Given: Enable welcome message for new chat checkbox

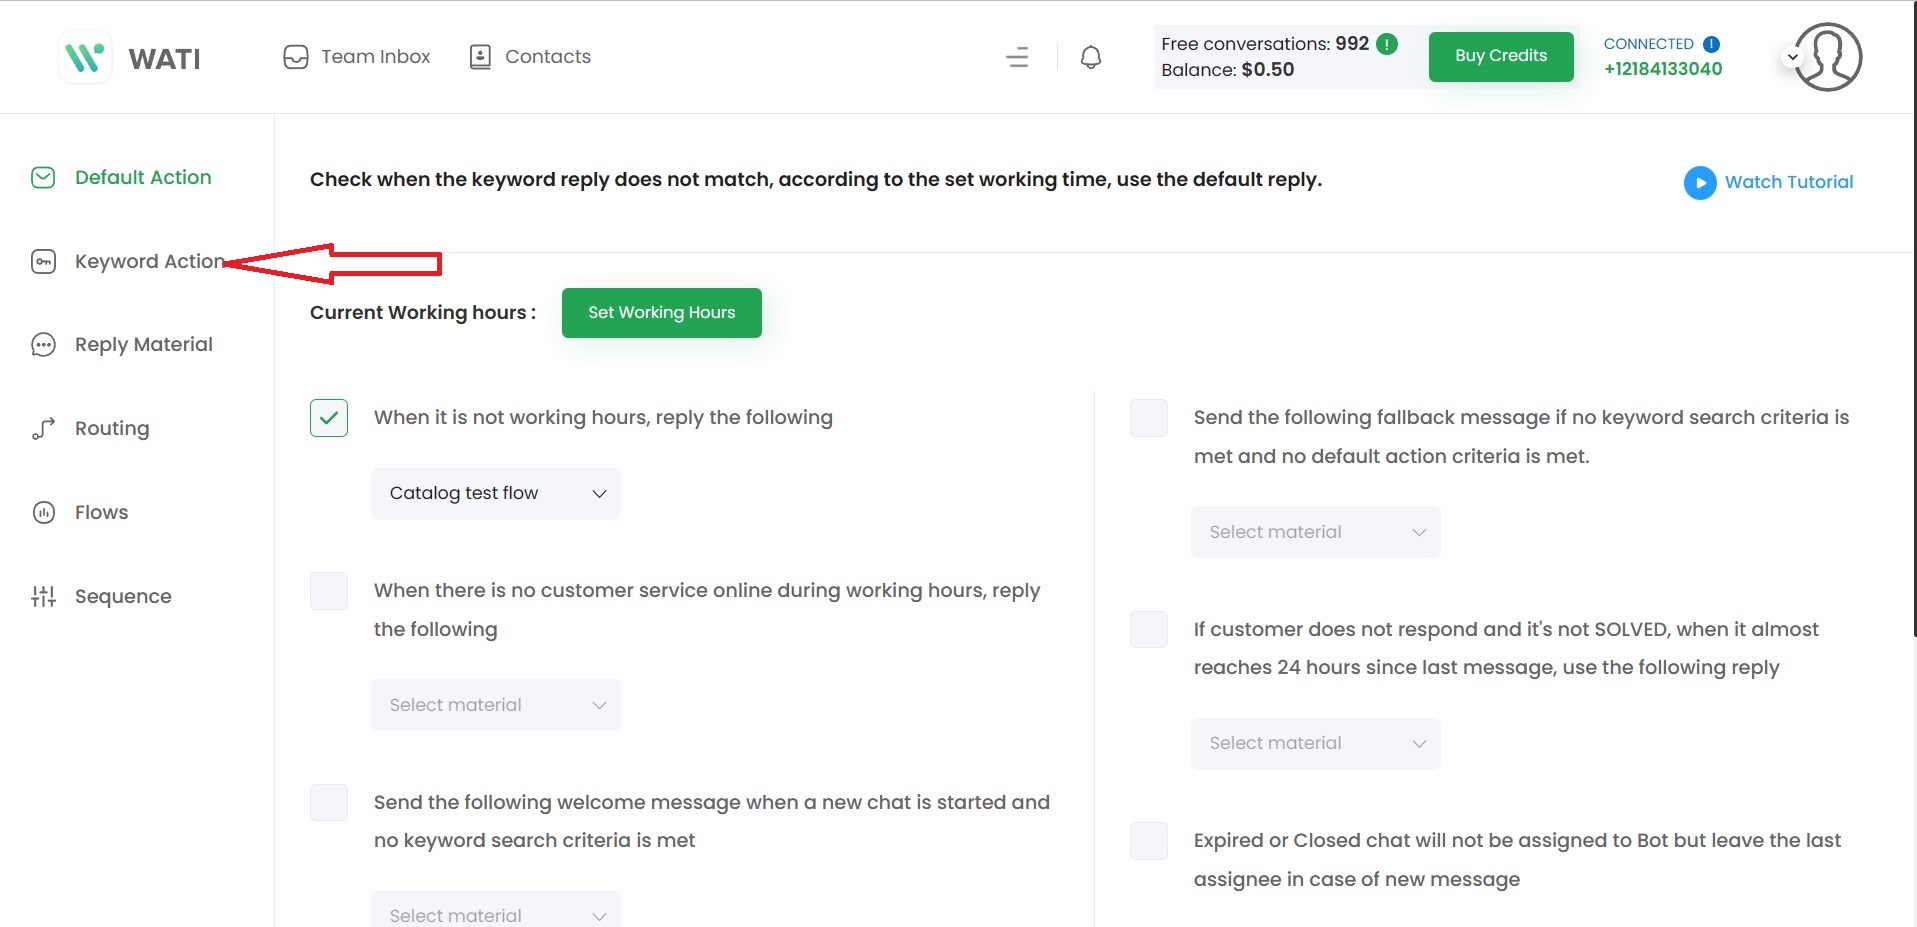Looking at the screenshot, I should coord(329,802).
